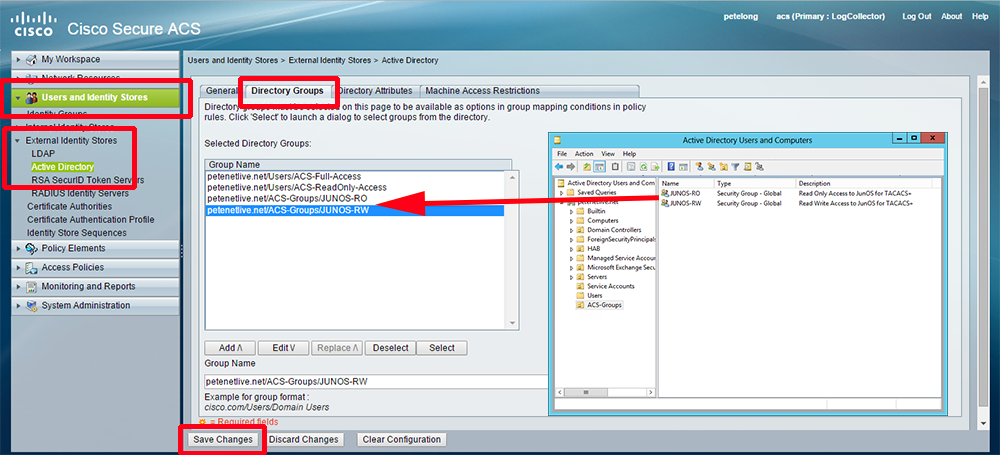Click the Properties icon in the AD toolbar

tap(631, 167)
